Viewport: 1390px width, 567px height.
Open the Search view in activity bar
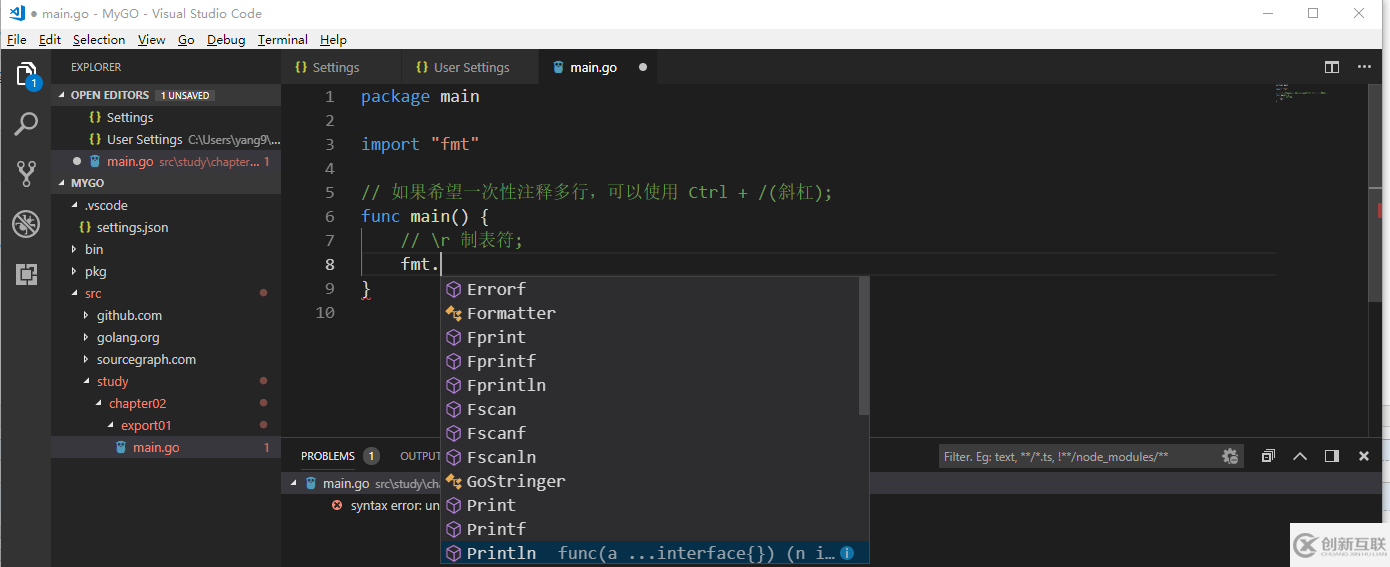tap(26, 124)
